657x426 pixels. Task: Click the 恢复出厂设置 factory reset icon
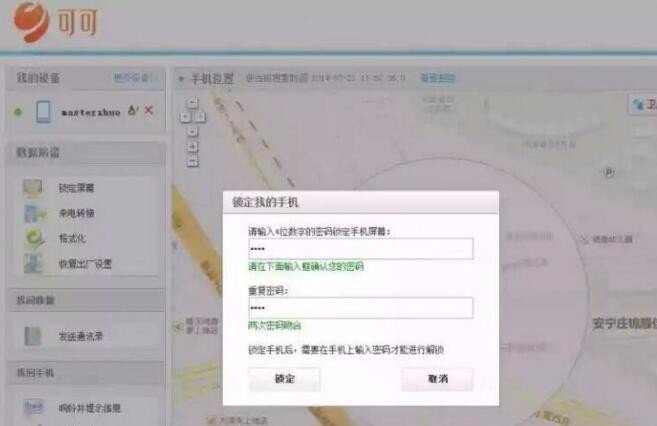coord(33,263)
